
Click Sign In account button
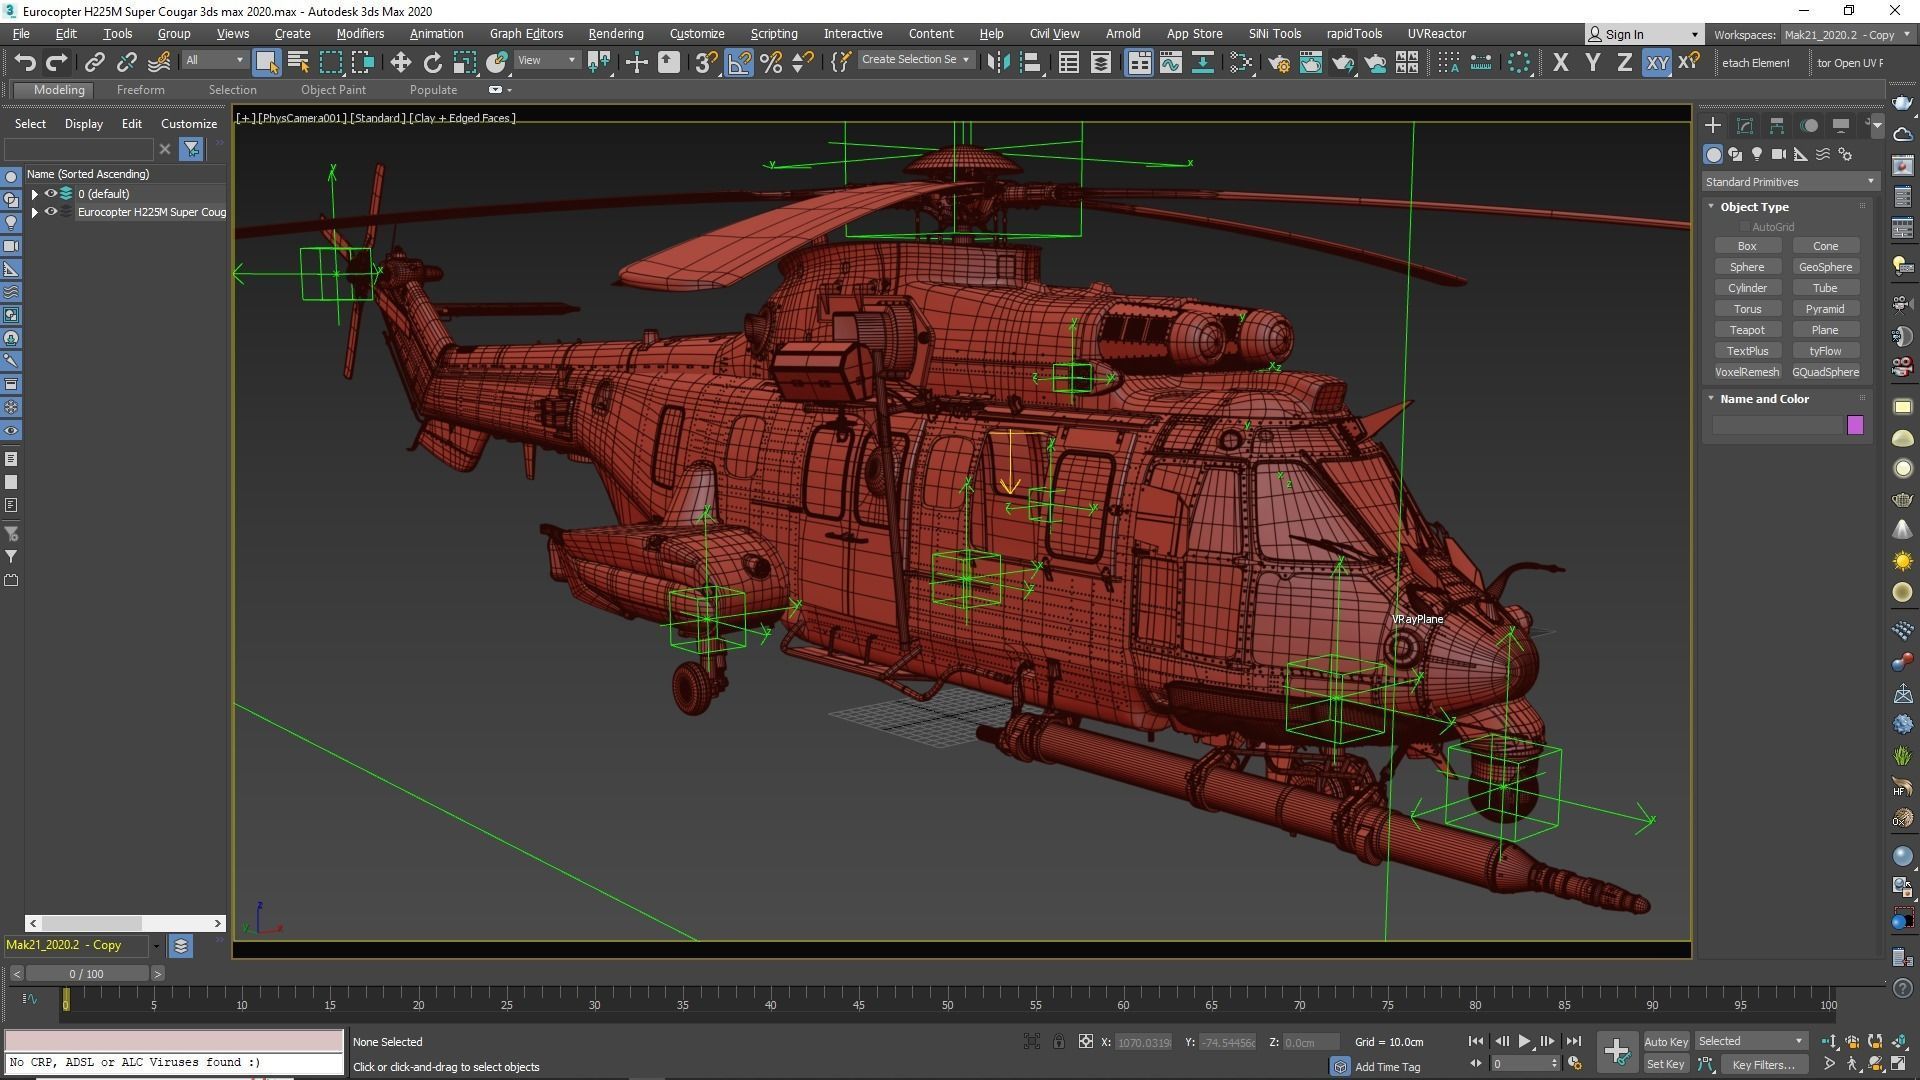1644,34
